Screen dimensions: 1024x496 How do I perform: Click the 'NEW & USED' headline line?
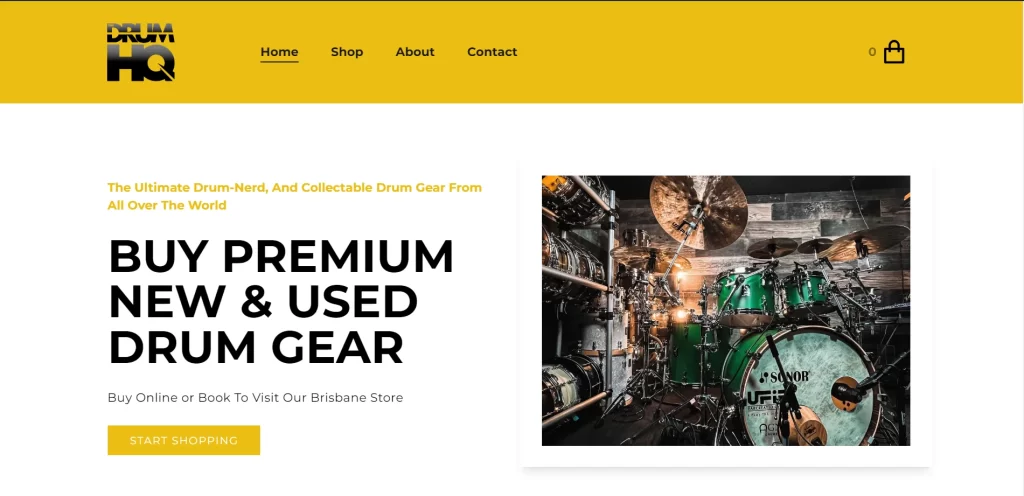coord(263,302)
